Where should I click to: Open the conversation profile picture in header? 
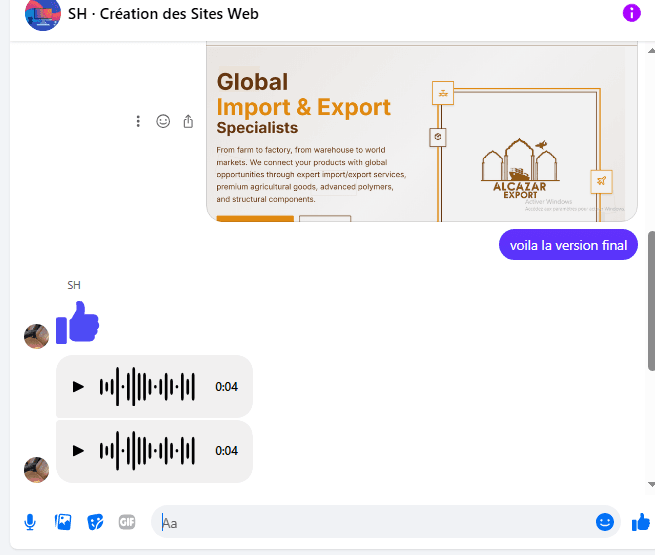coord(43,14)
